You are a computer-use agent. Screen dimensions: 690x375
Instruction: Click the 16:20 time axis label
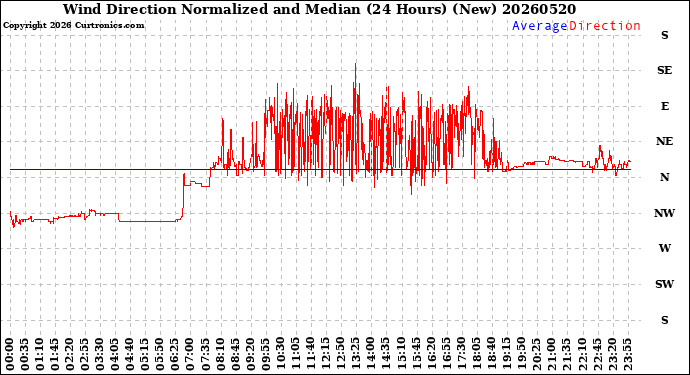(432, 354)
